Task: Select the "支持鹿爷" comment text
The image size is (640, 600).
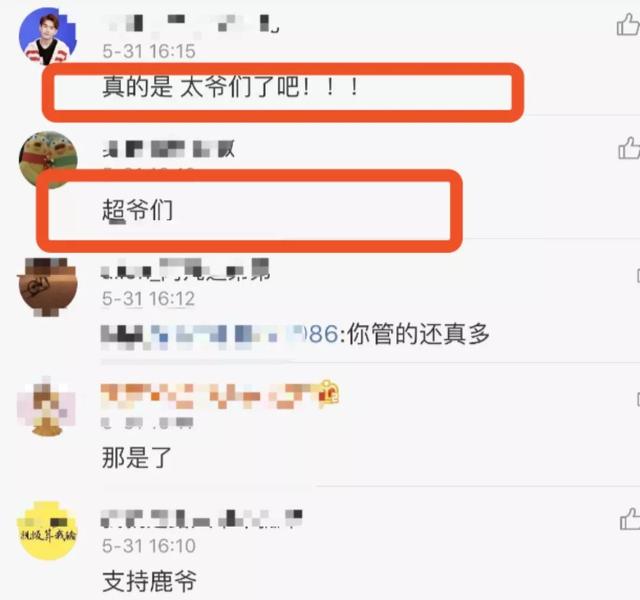Action: point(149,581)
